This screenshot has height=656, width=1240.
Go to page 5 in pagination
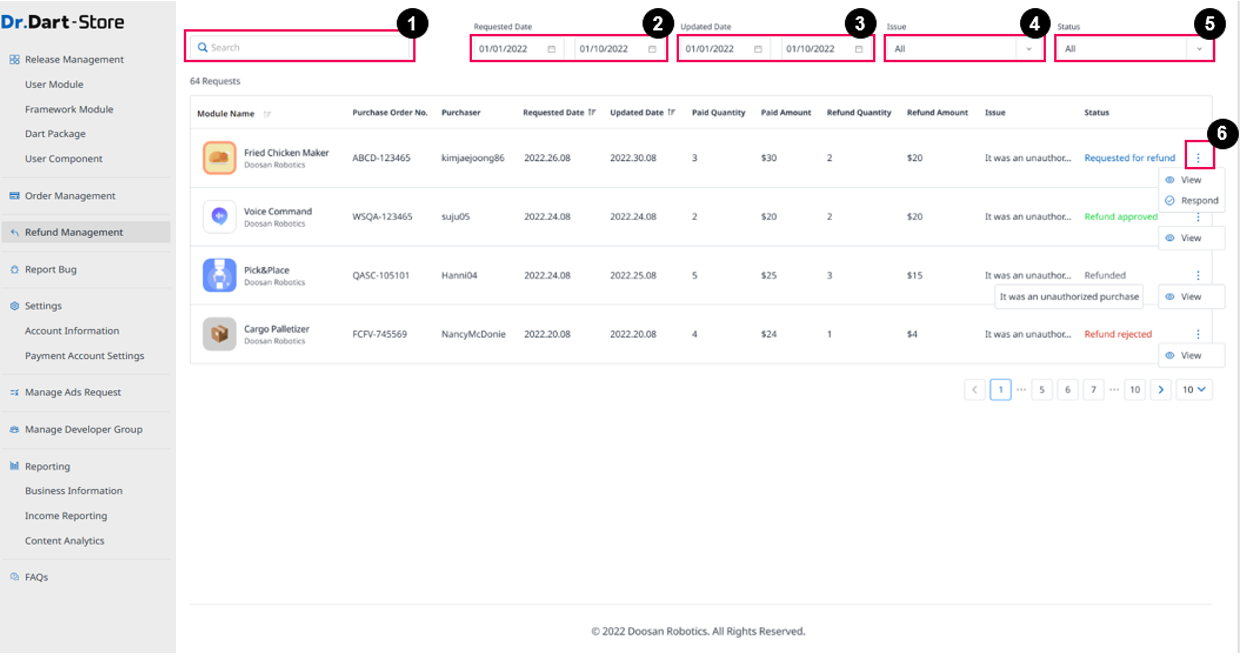coord(1042,390)
